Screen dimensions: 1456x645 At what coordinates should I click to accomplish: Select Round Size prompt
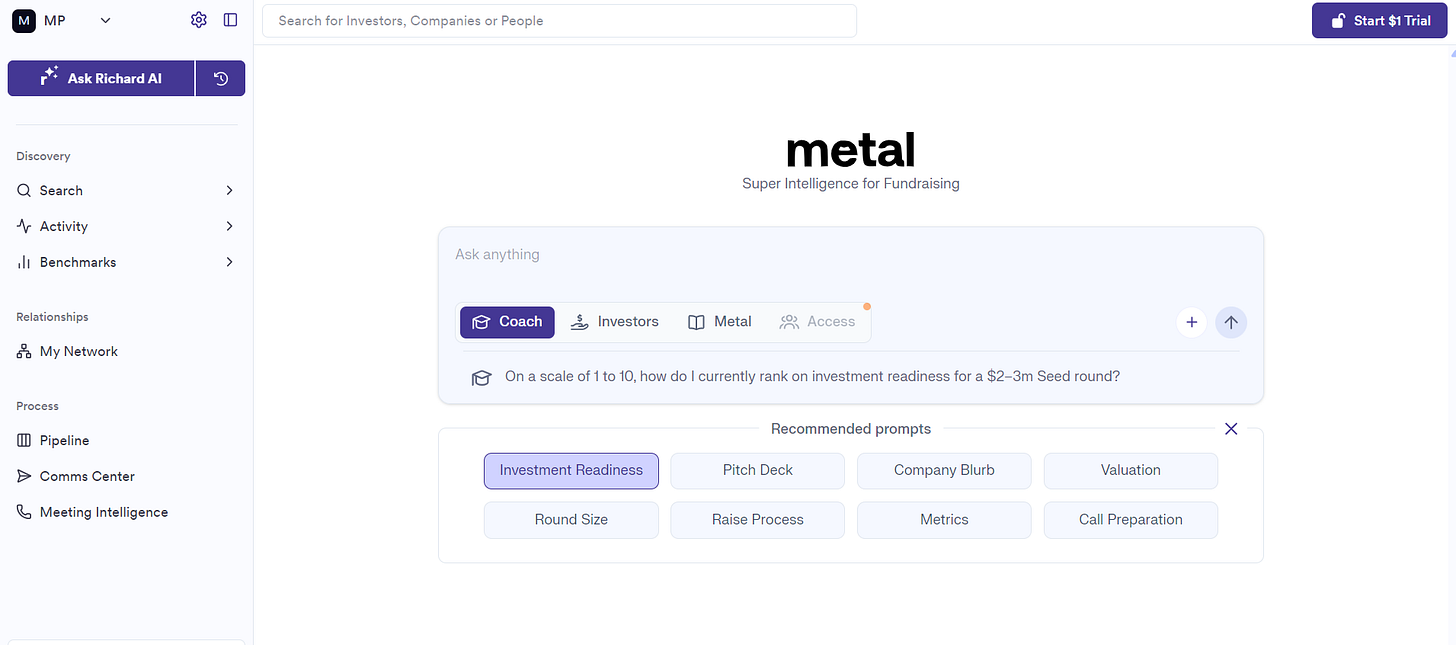click(x=571, y=520)
